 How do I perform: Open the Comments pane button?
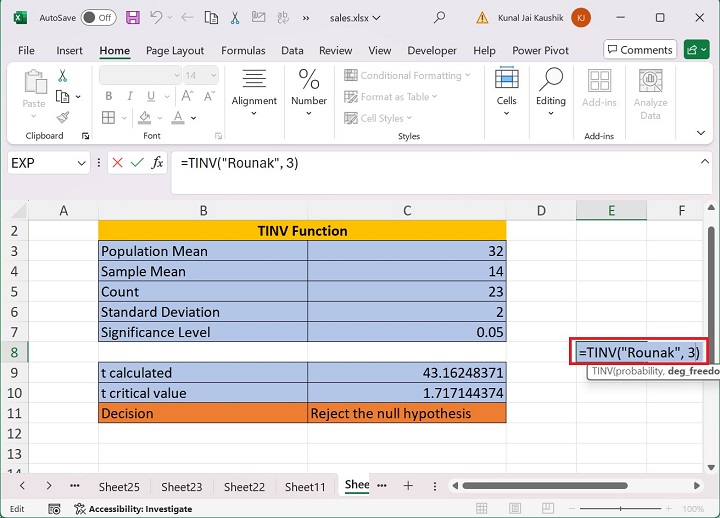639,50
